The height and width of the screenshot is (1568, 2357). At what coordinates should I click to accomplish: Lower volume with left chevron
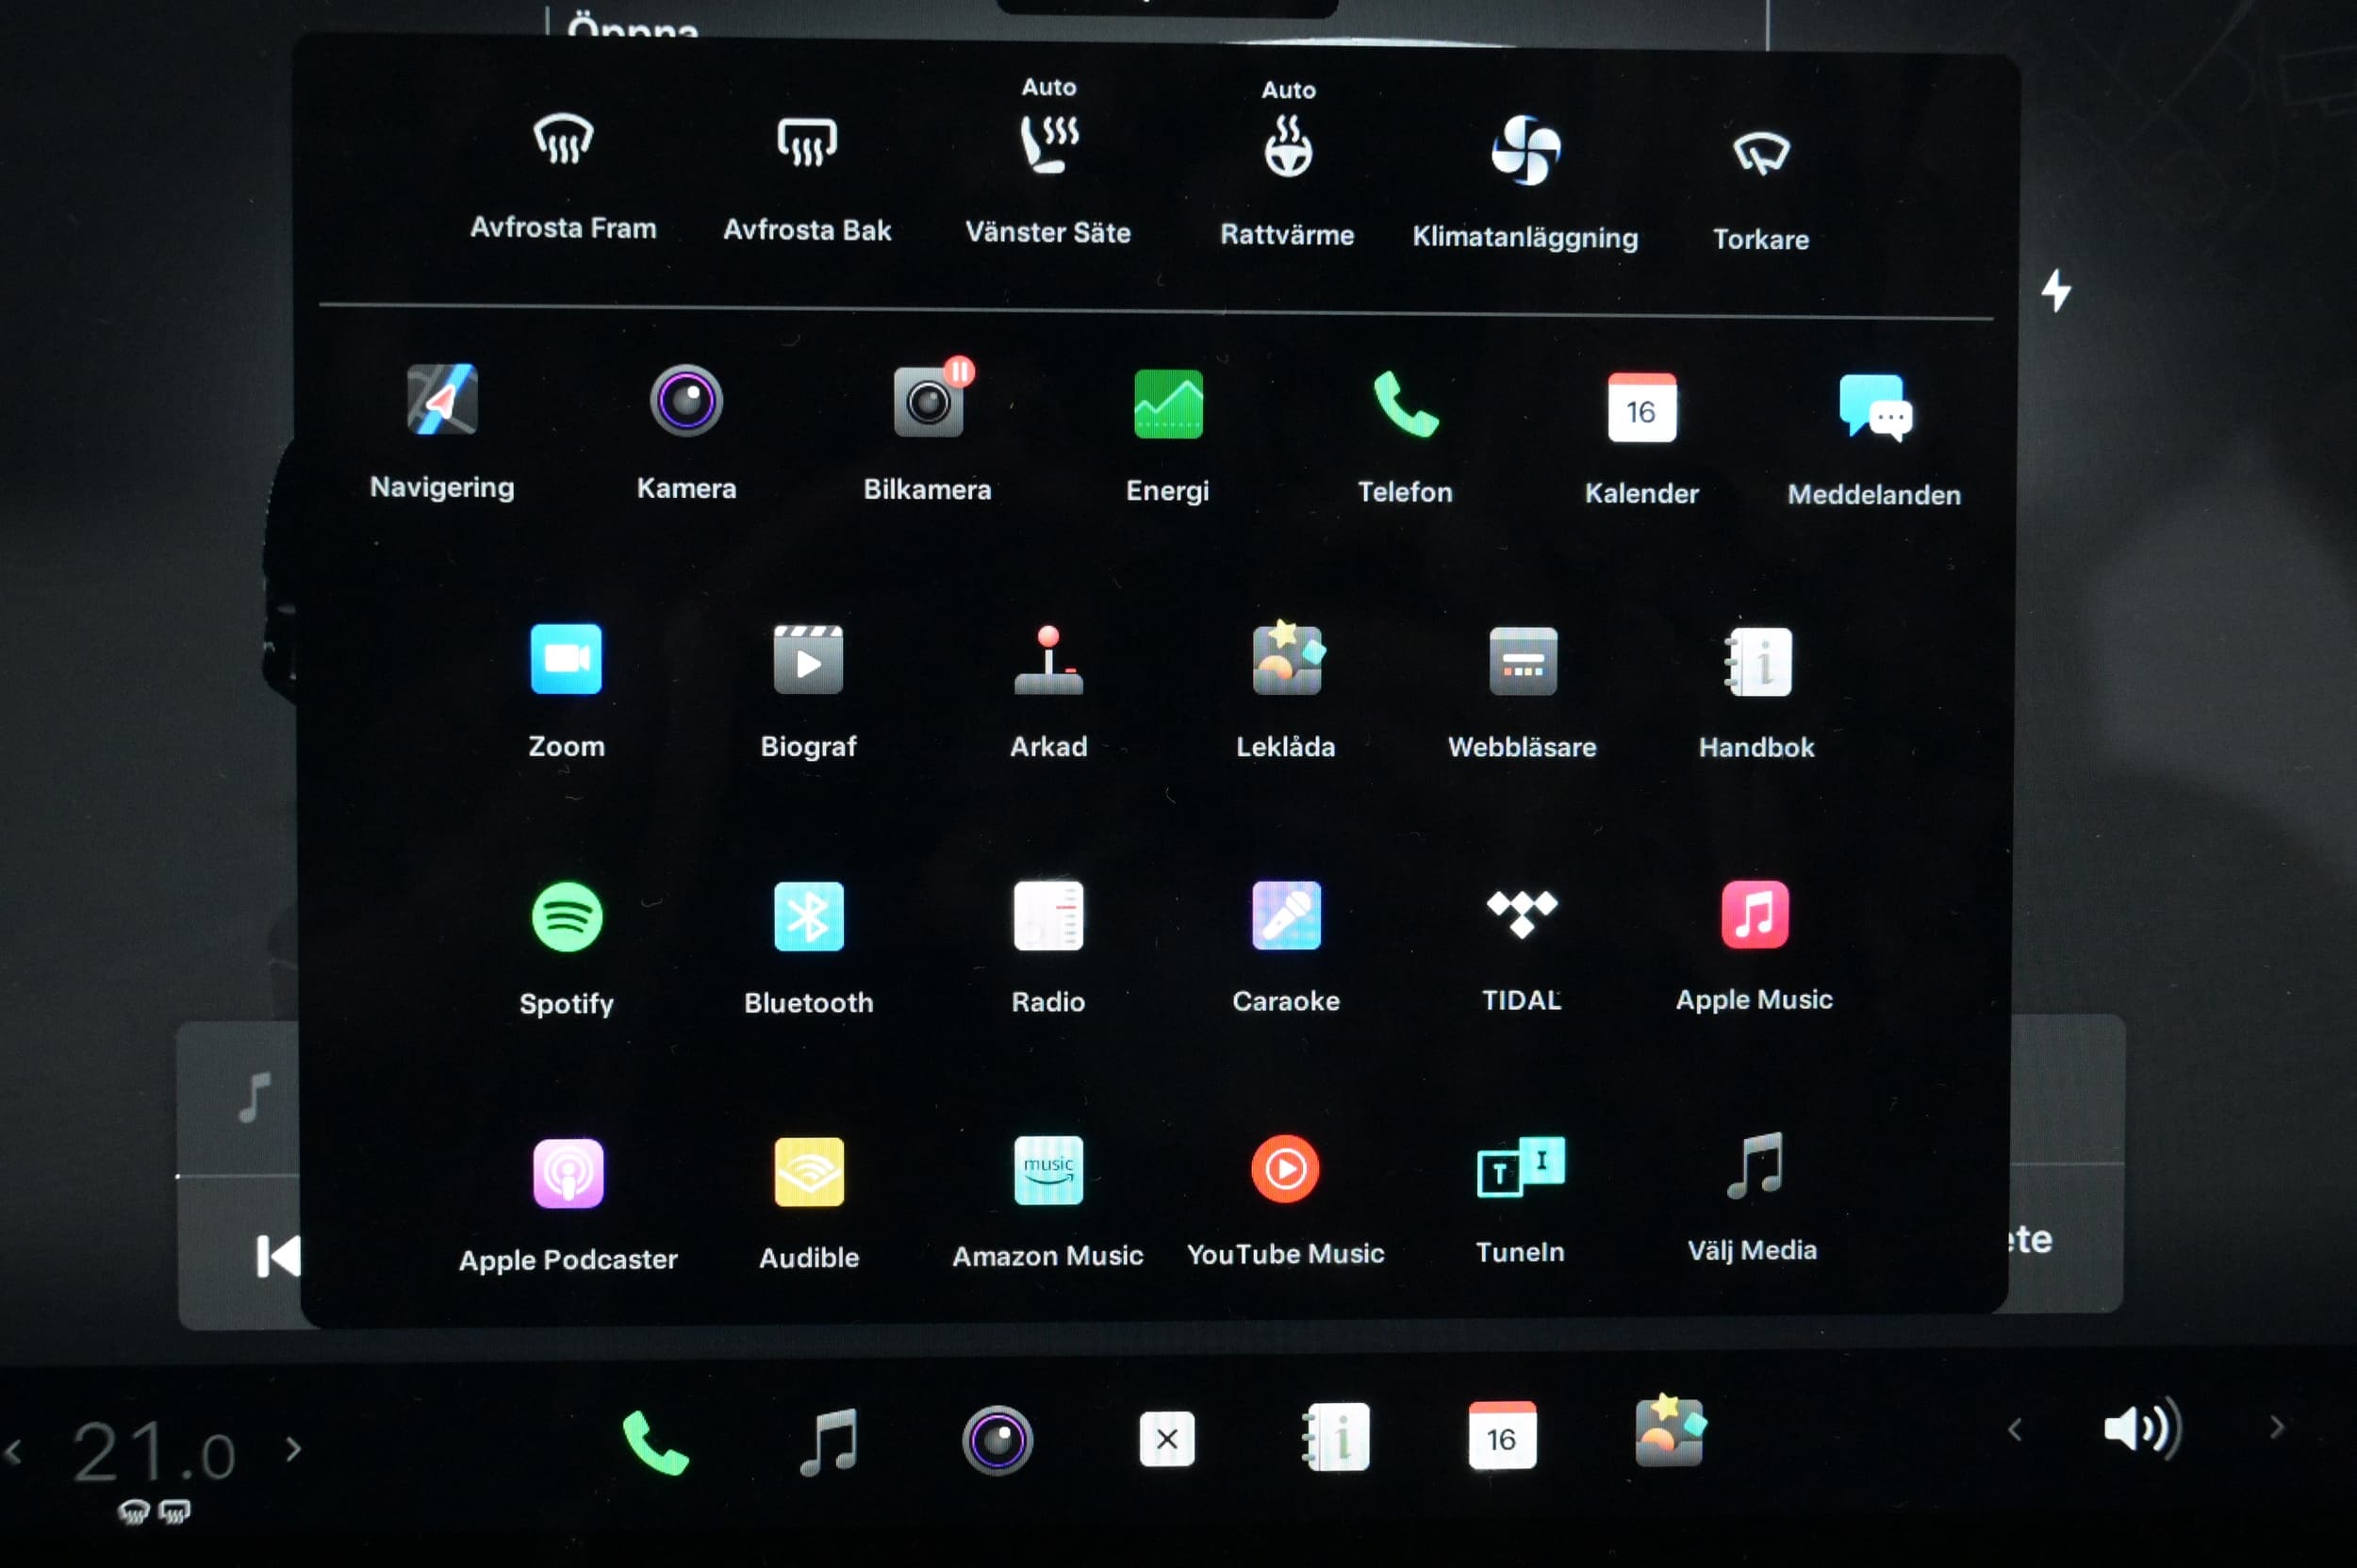point(2014,1430)
